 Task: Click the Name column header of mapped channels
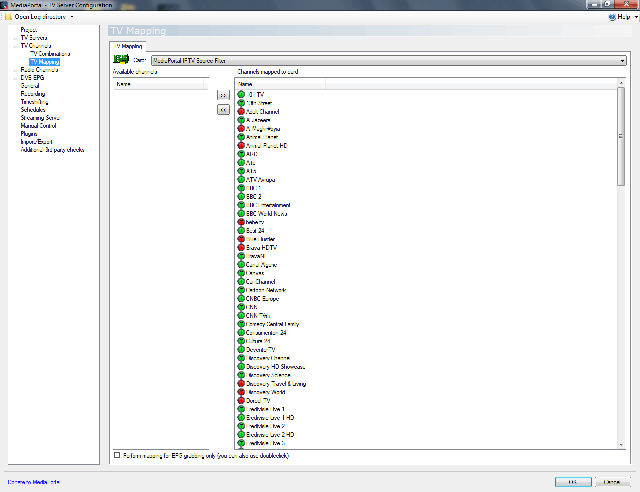(281, 84)
